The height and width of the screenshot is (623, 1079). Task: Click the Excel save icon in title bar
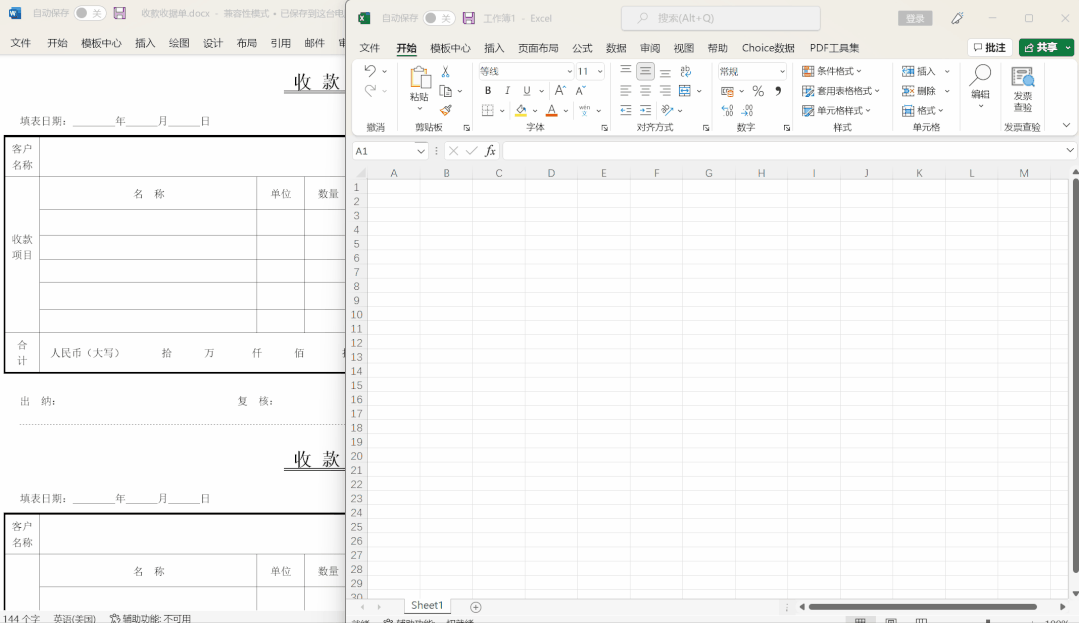(x=468, y=18)
